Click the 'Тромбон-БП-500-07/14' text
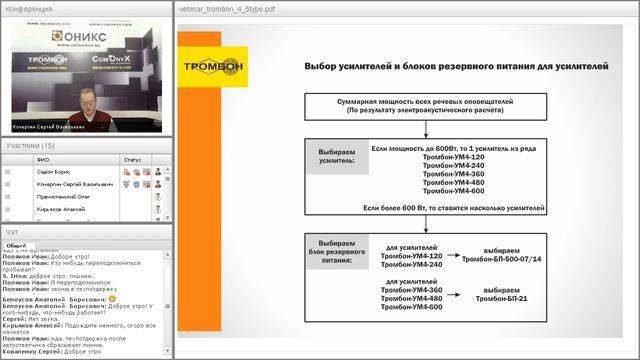This screenshot has width=640, height=360. tap(502, 259)
